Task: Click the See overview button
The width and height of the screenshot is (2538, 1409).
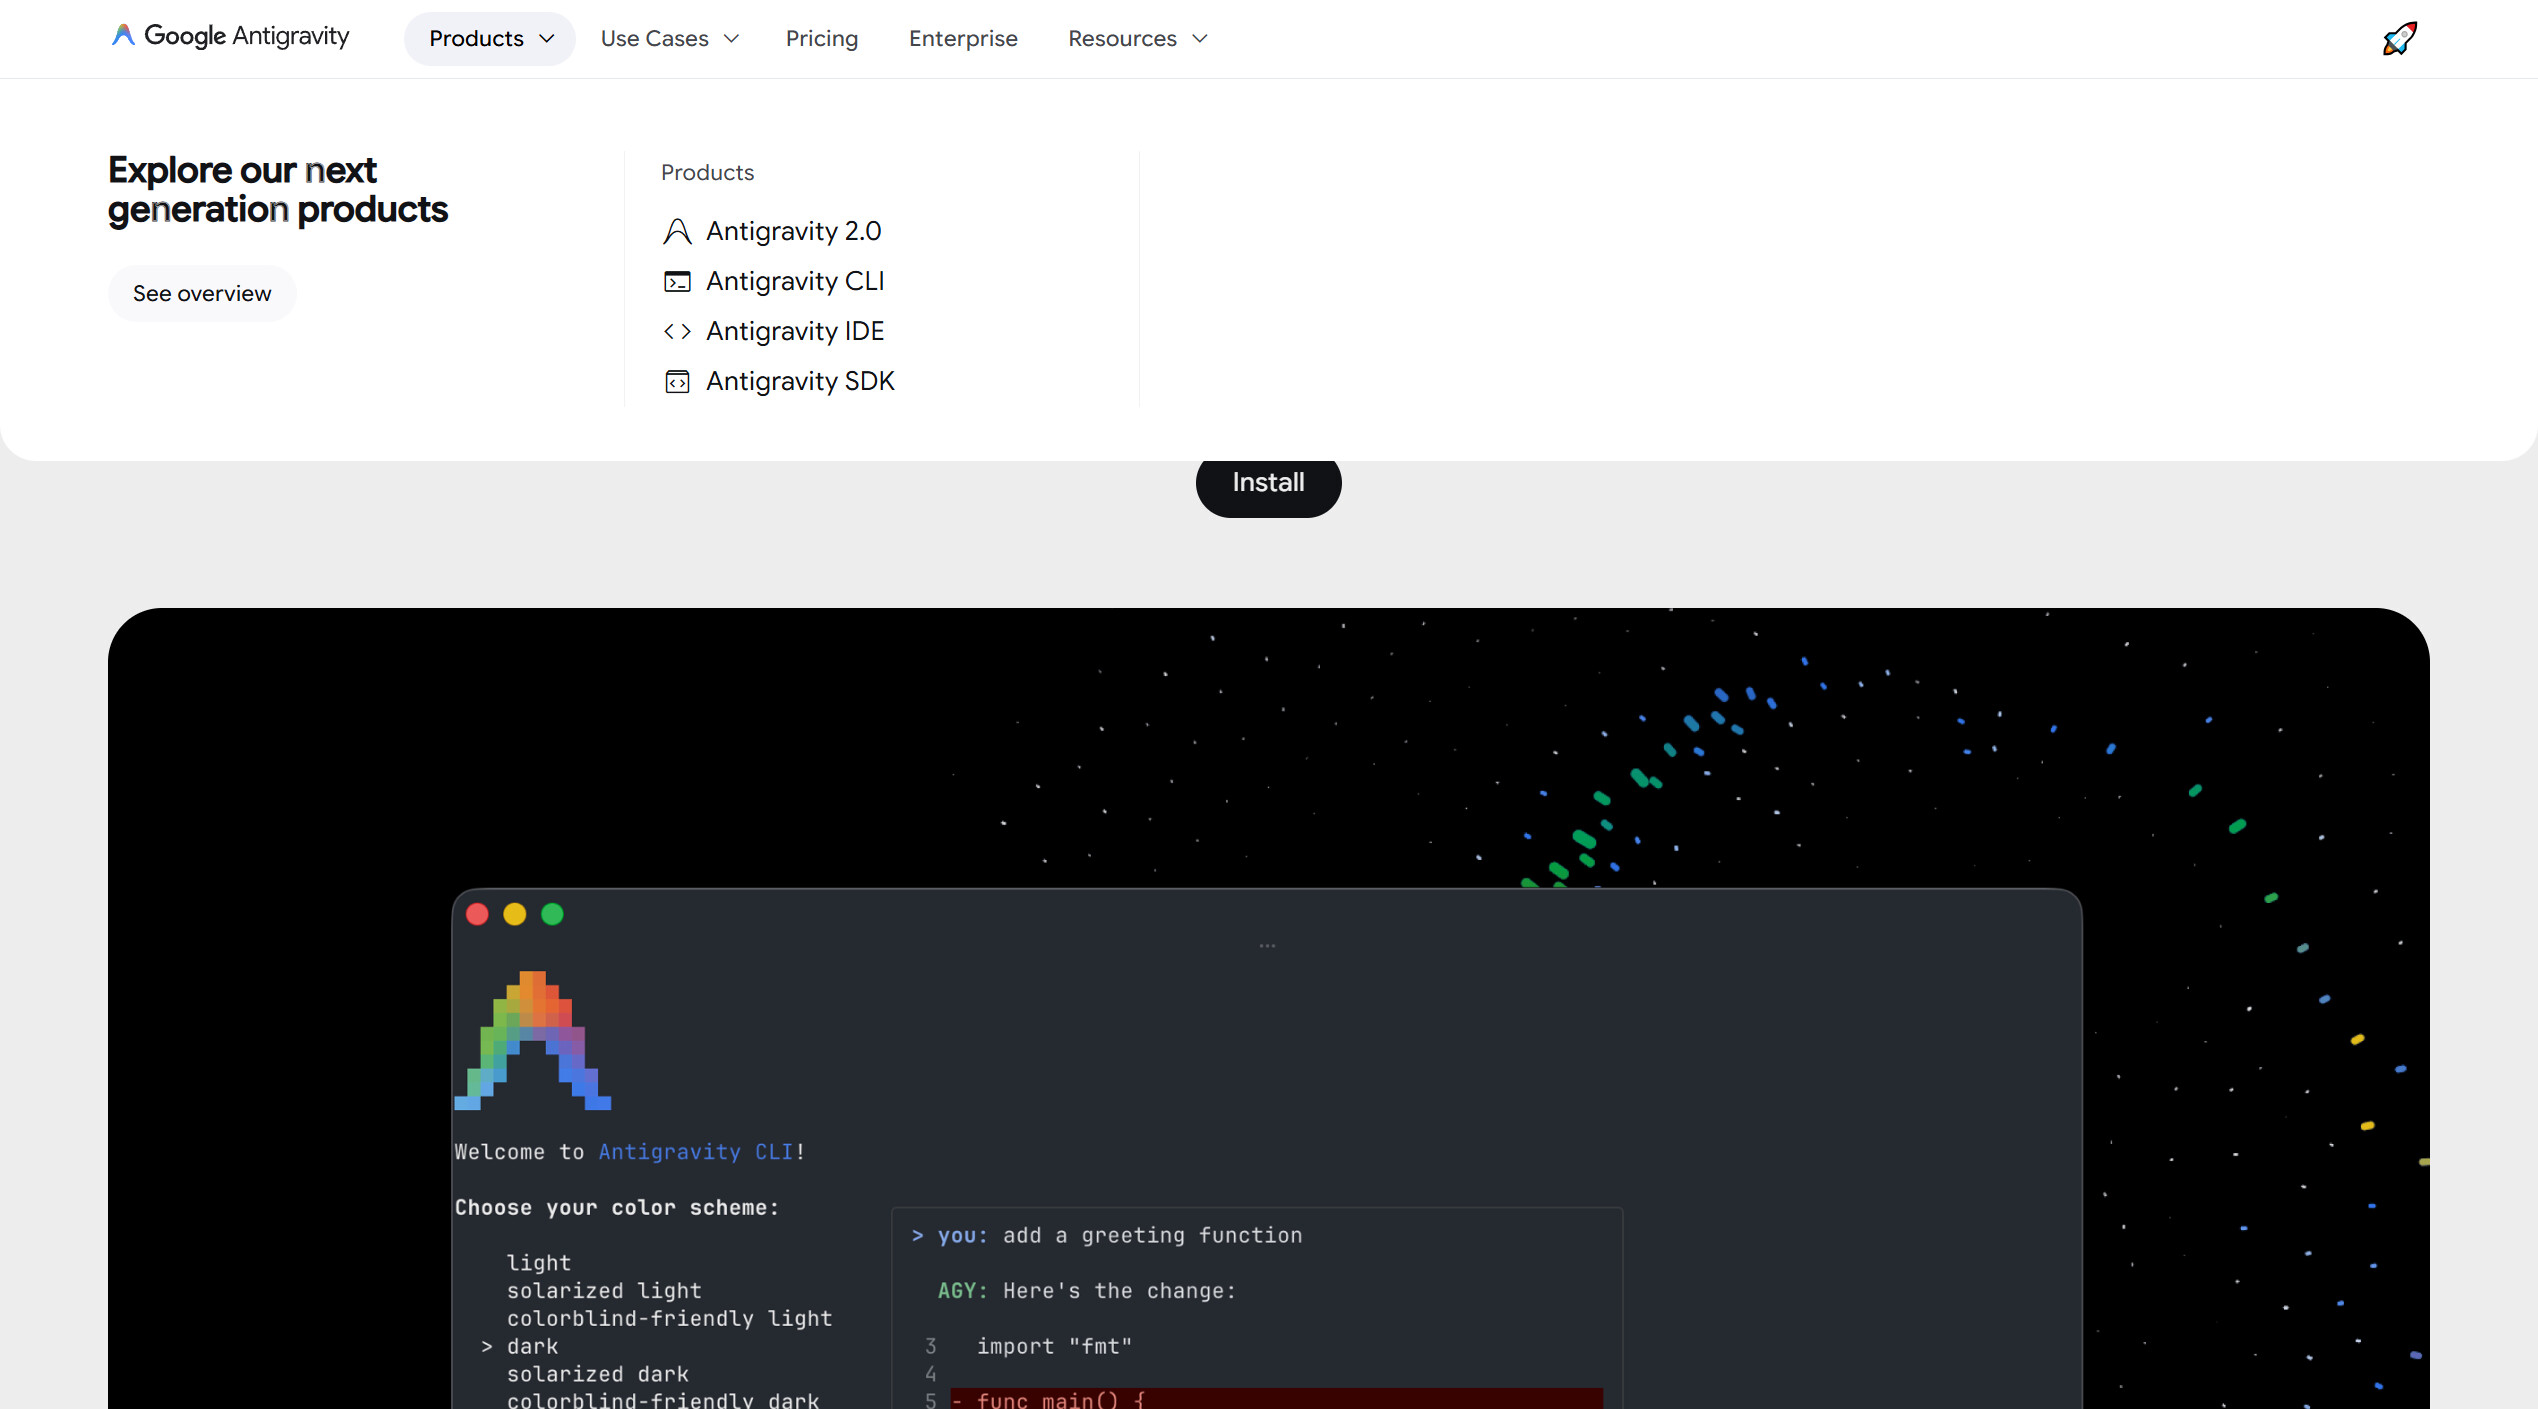Action: point(202,294)
